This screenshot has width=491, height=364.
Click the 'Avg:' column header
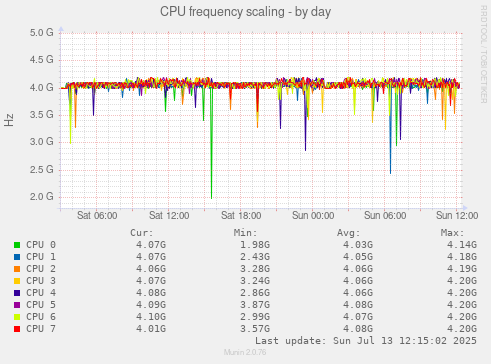pyautogui.click(x=349, y=233)
